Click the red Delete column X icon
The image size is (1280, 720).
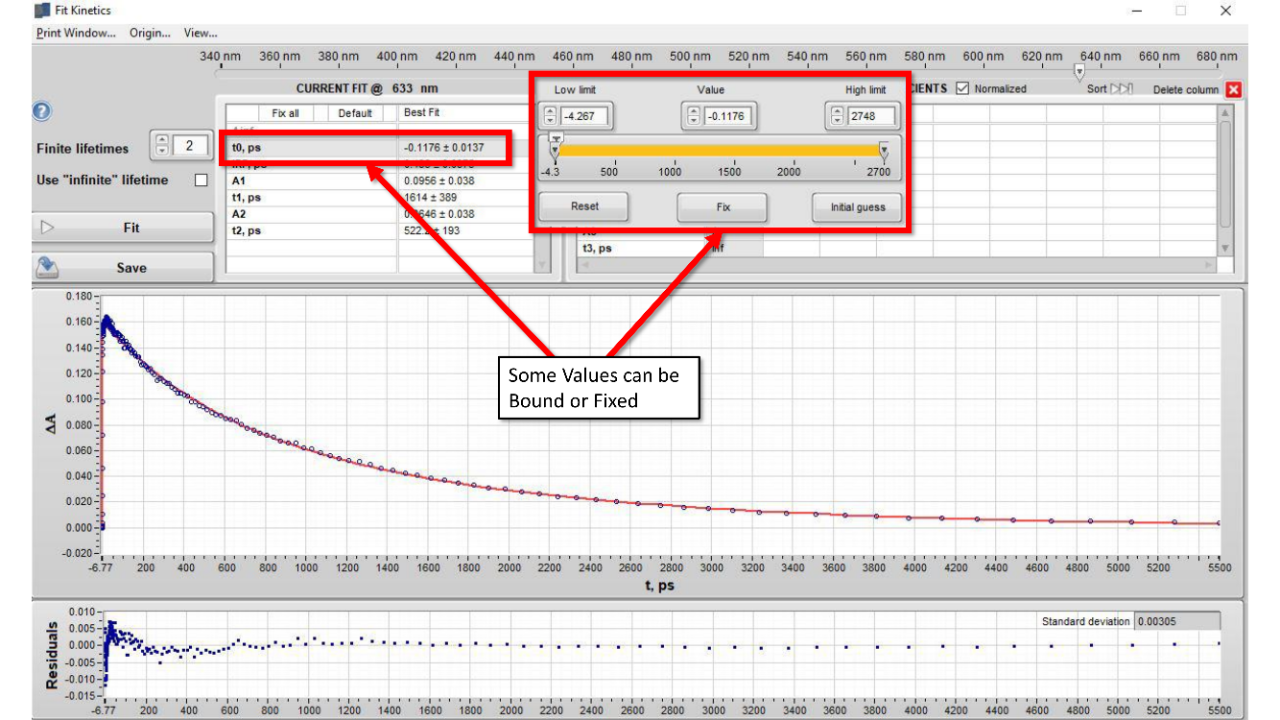[1233, 89]
